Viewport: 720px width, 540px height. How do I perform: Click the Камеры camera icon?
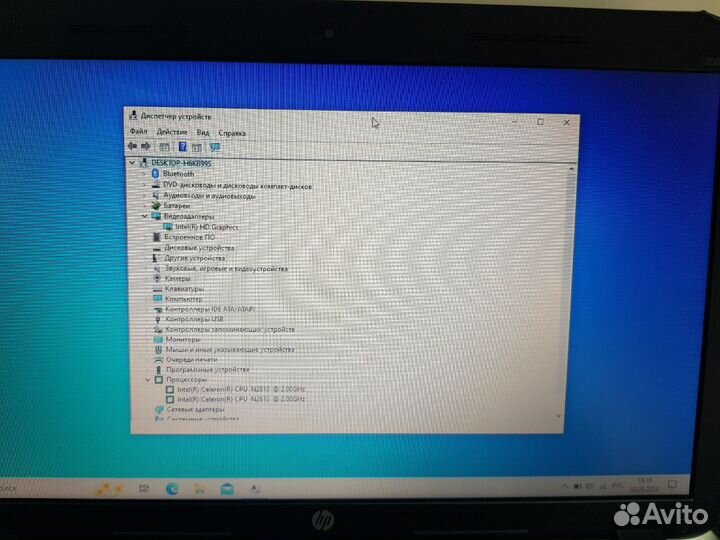pos(157,278)
